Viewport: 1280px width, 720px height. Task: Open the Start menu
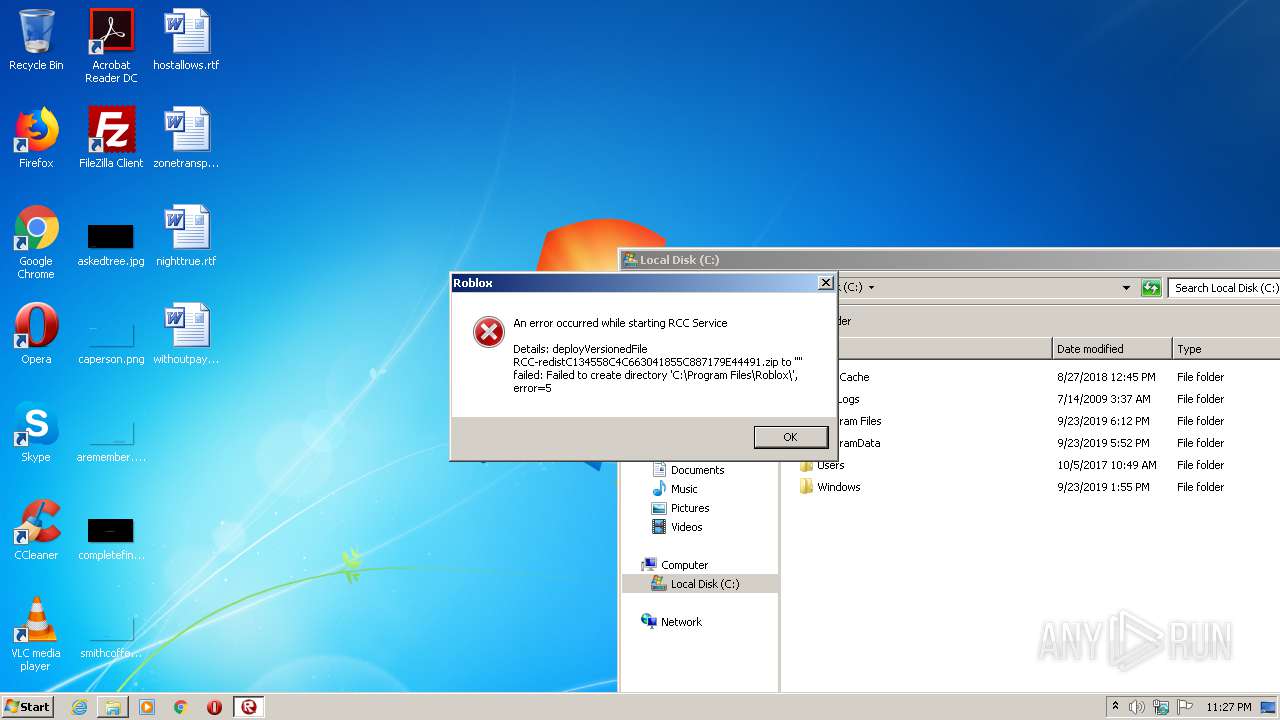tap(28, 706)
